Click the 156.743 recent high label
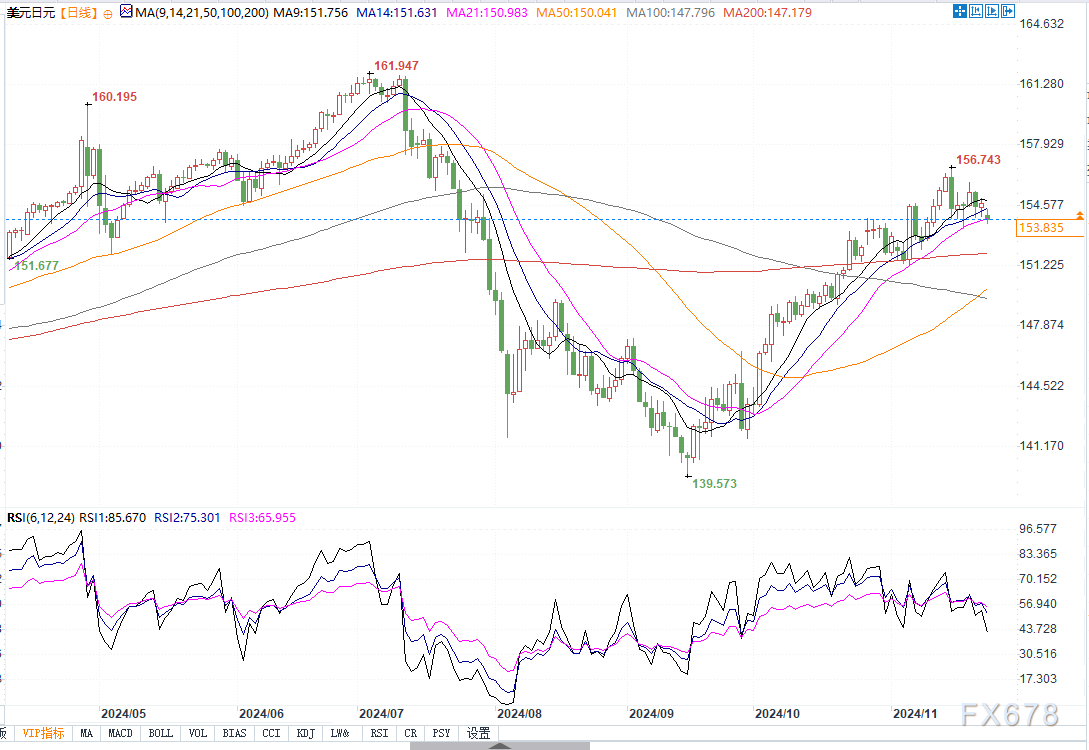 979,160
